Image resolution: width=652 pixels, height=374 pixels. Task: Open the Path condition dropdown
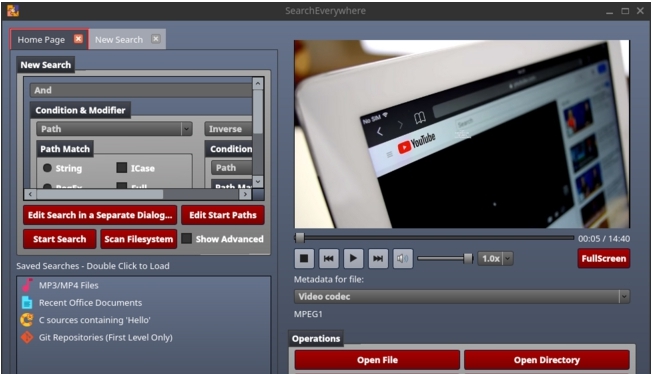click(x=114, y=129)
